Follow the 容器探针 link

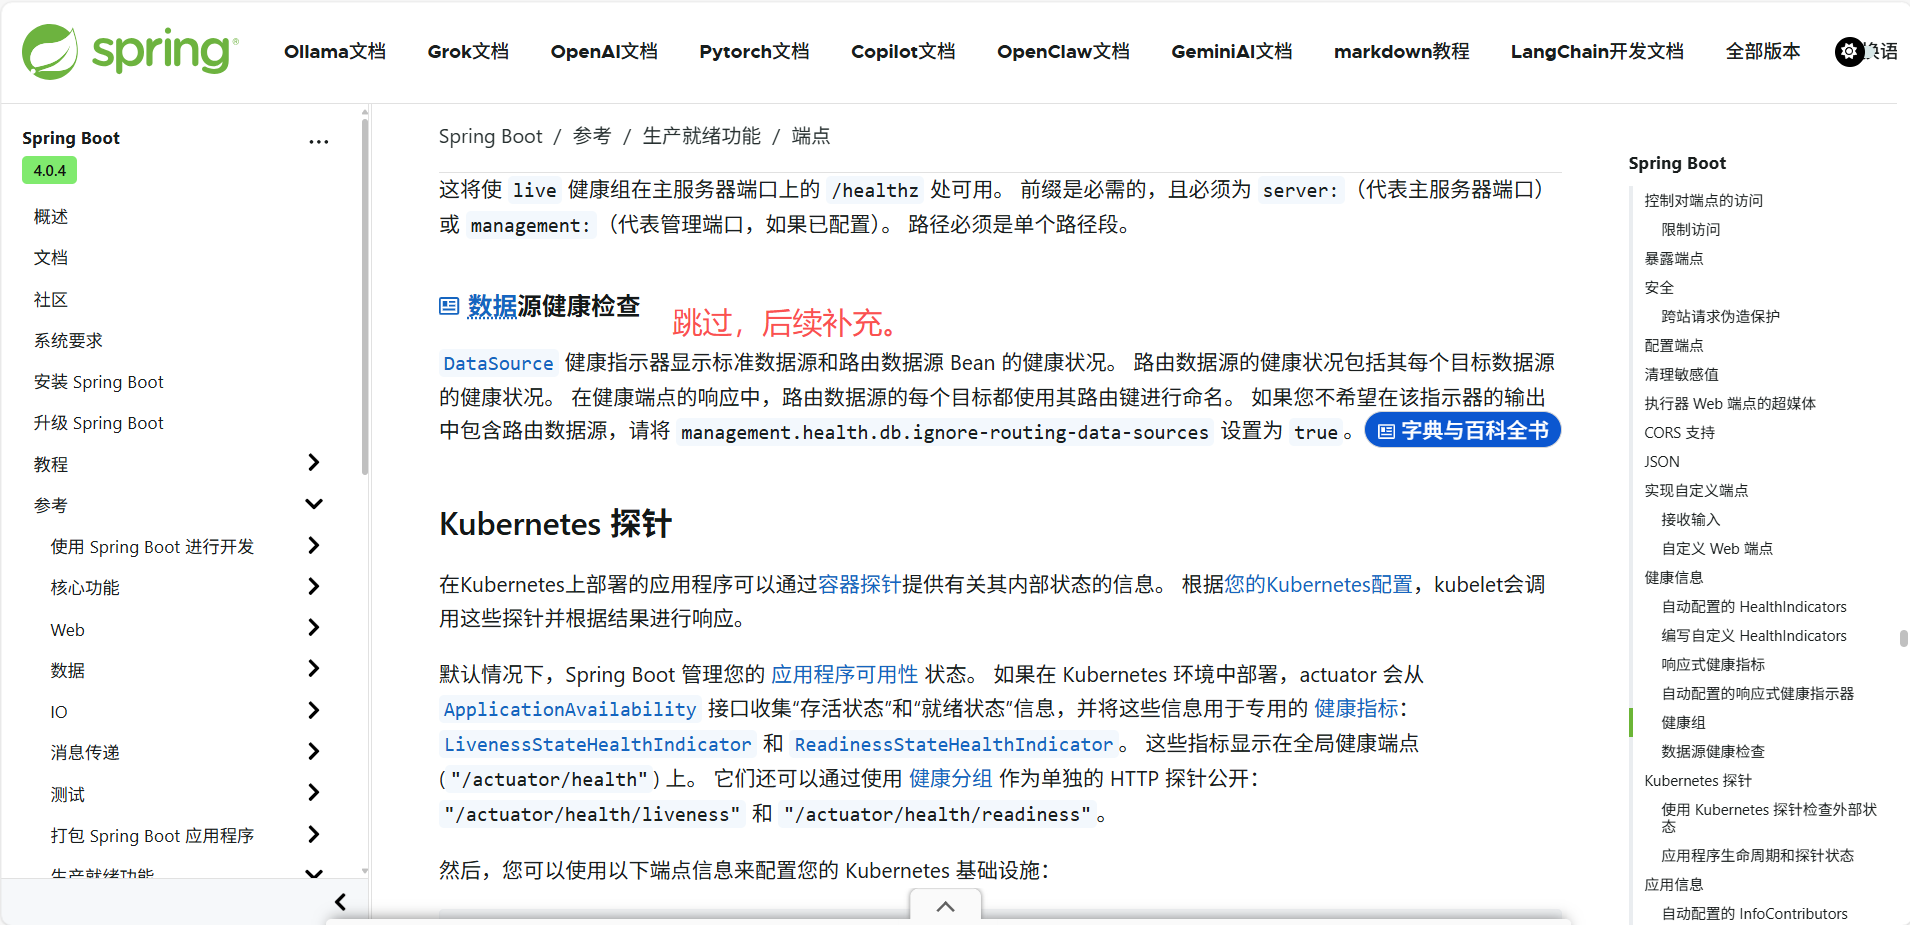[x=860, y=584]
